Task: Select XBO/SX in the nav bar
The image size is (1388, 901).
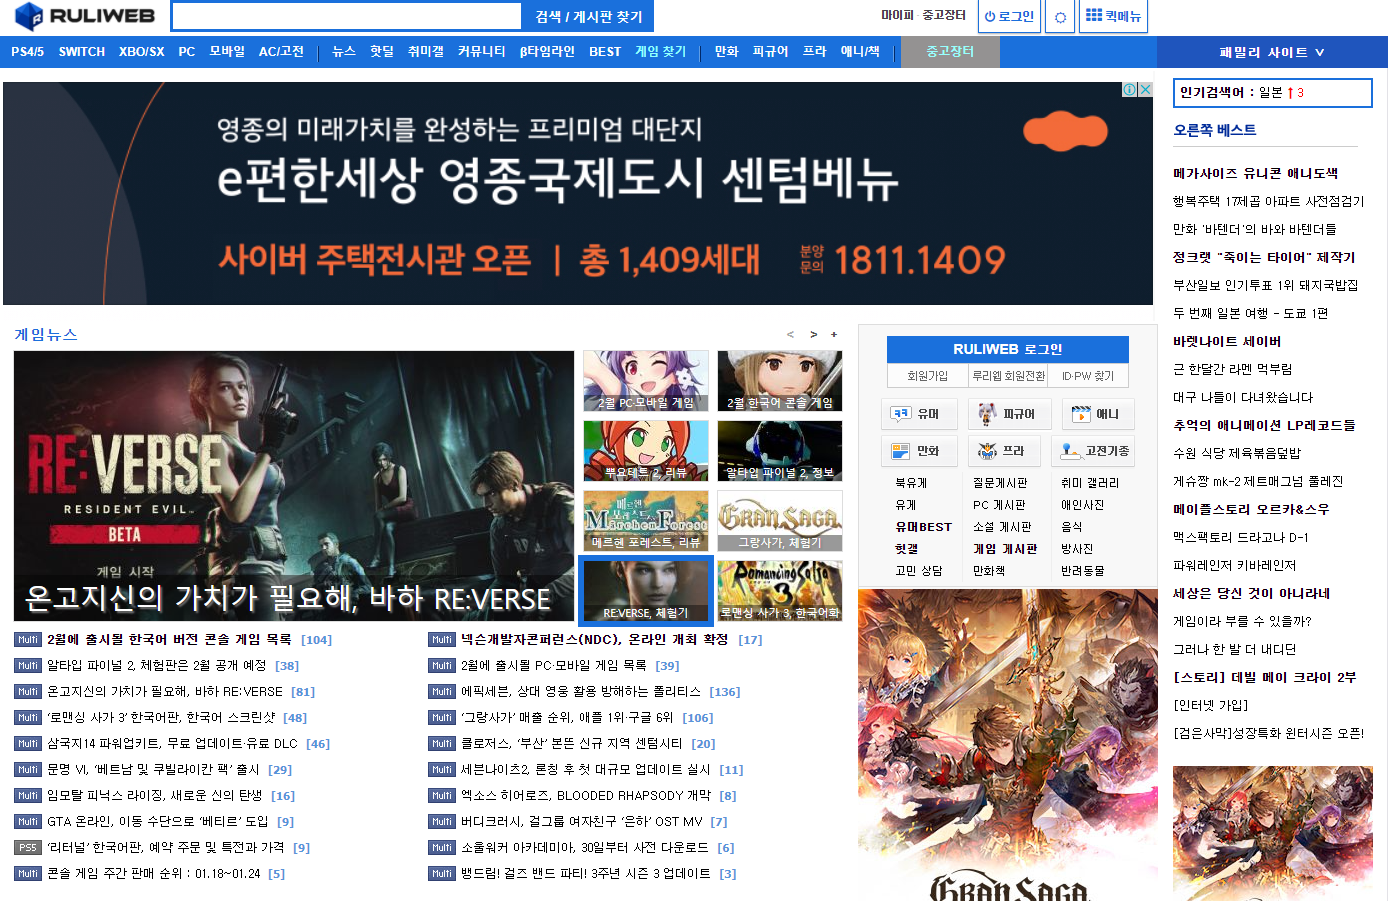Action: pos(142,52)
